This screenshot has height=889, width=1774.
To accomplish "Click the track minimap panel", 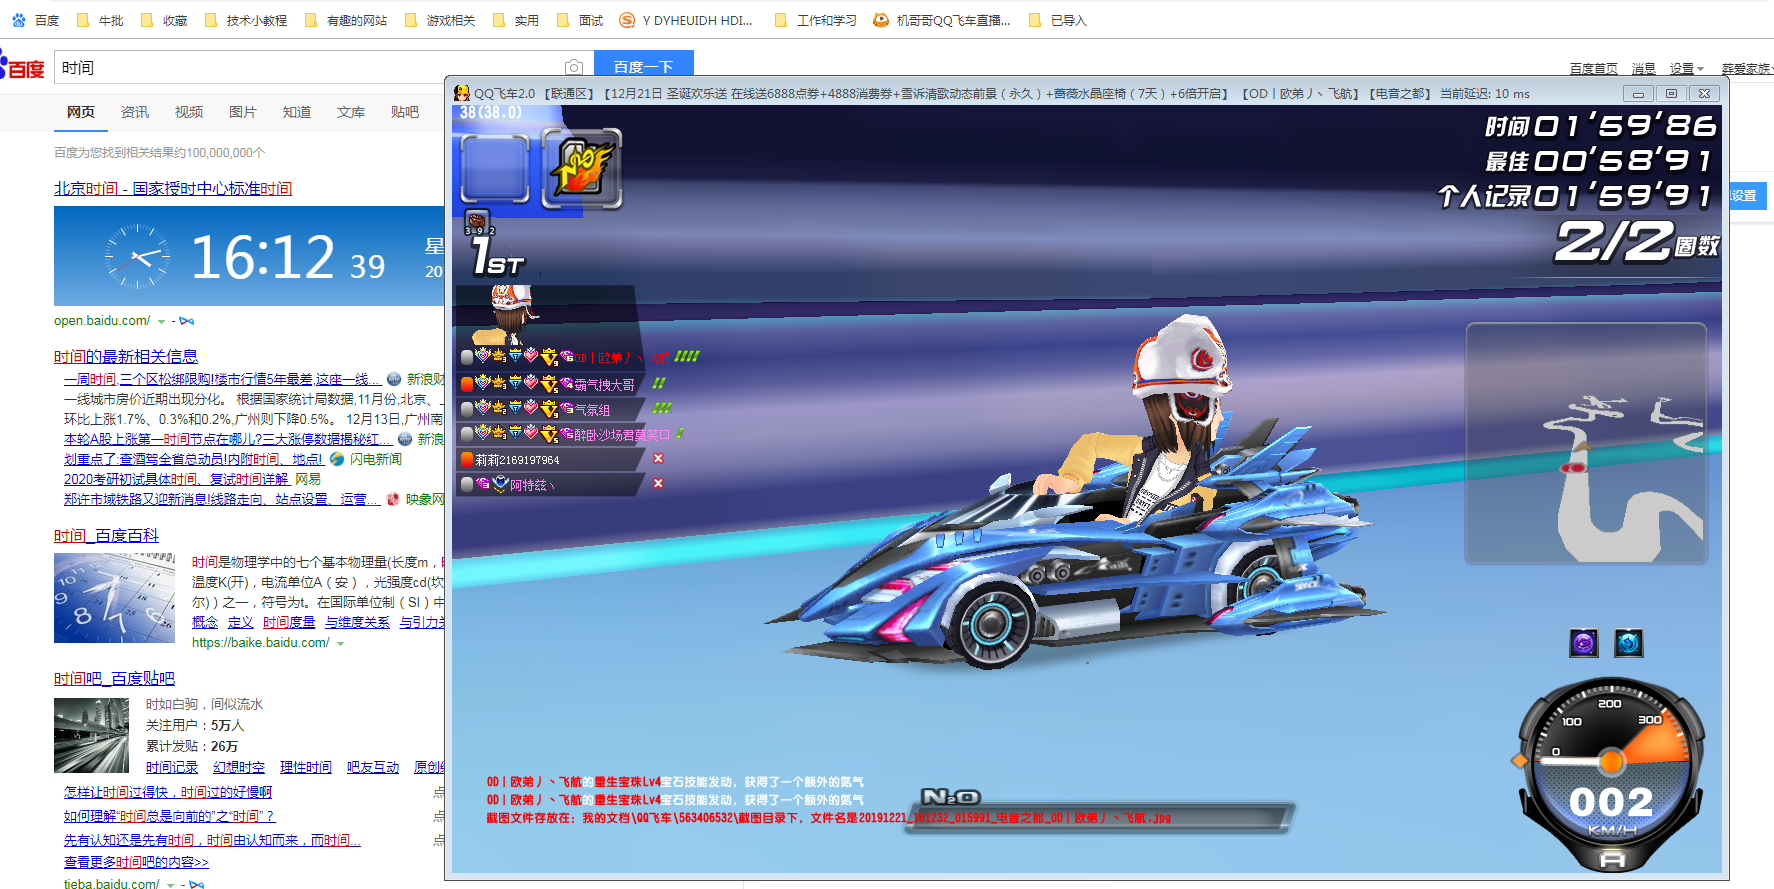I will point(1586,443).
